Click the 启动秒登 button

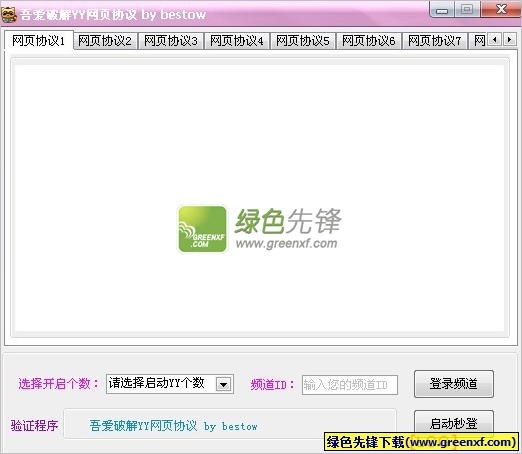454,422
